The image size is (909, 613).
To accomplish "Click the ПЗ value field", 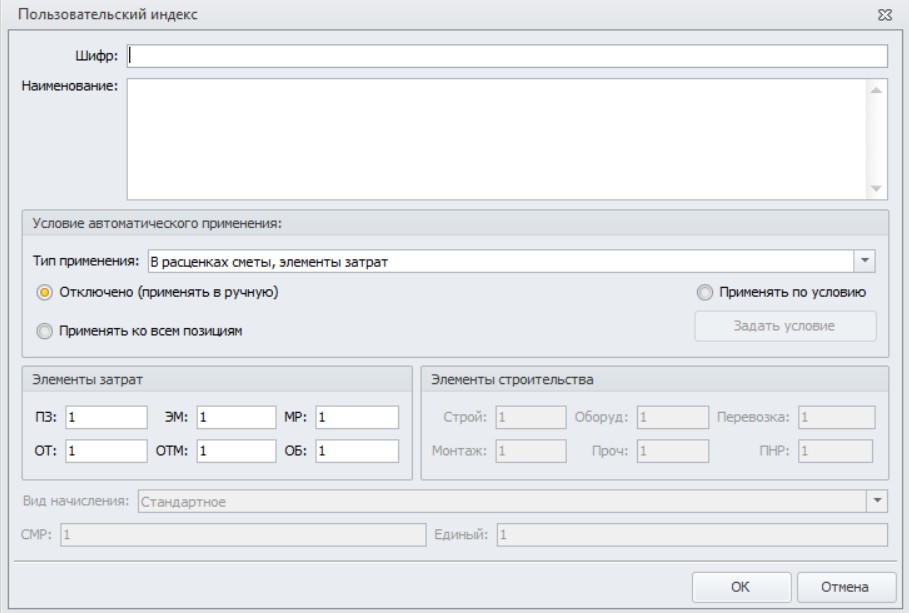I will pyautogui.click(x=106, y=417).
